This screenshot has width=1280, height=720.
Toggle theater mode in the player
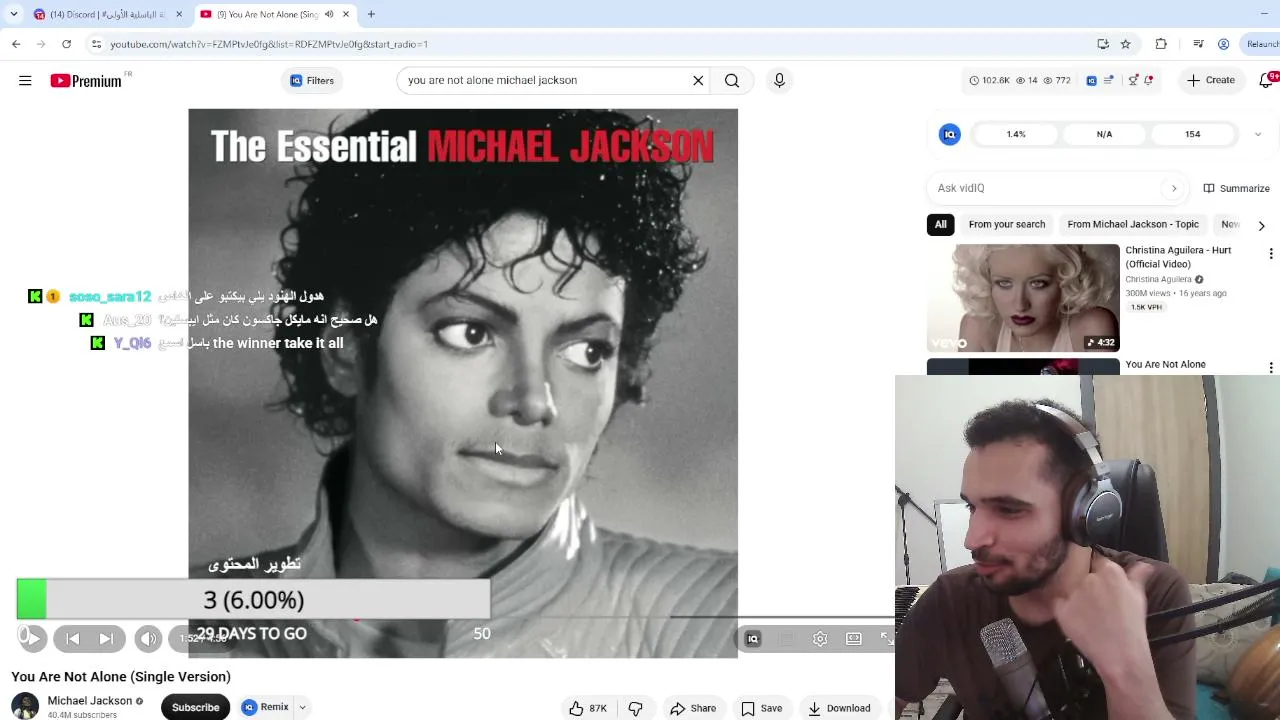click(x=854, y=639)
